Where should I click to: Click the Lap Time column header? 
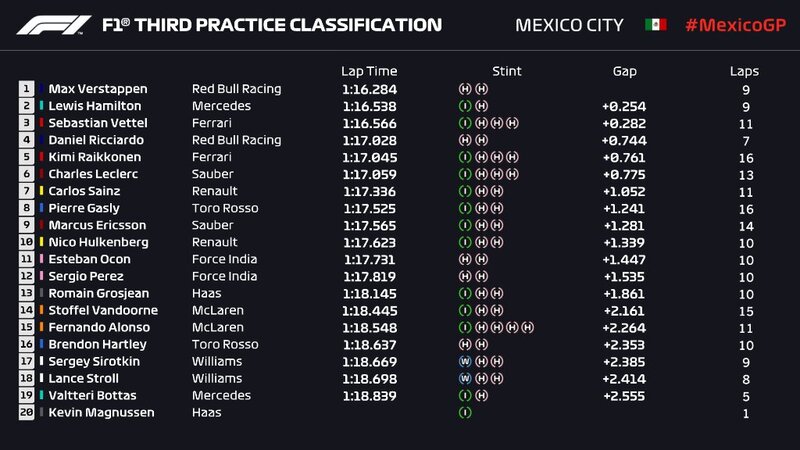pyautogui.click(x=369, y=71)
